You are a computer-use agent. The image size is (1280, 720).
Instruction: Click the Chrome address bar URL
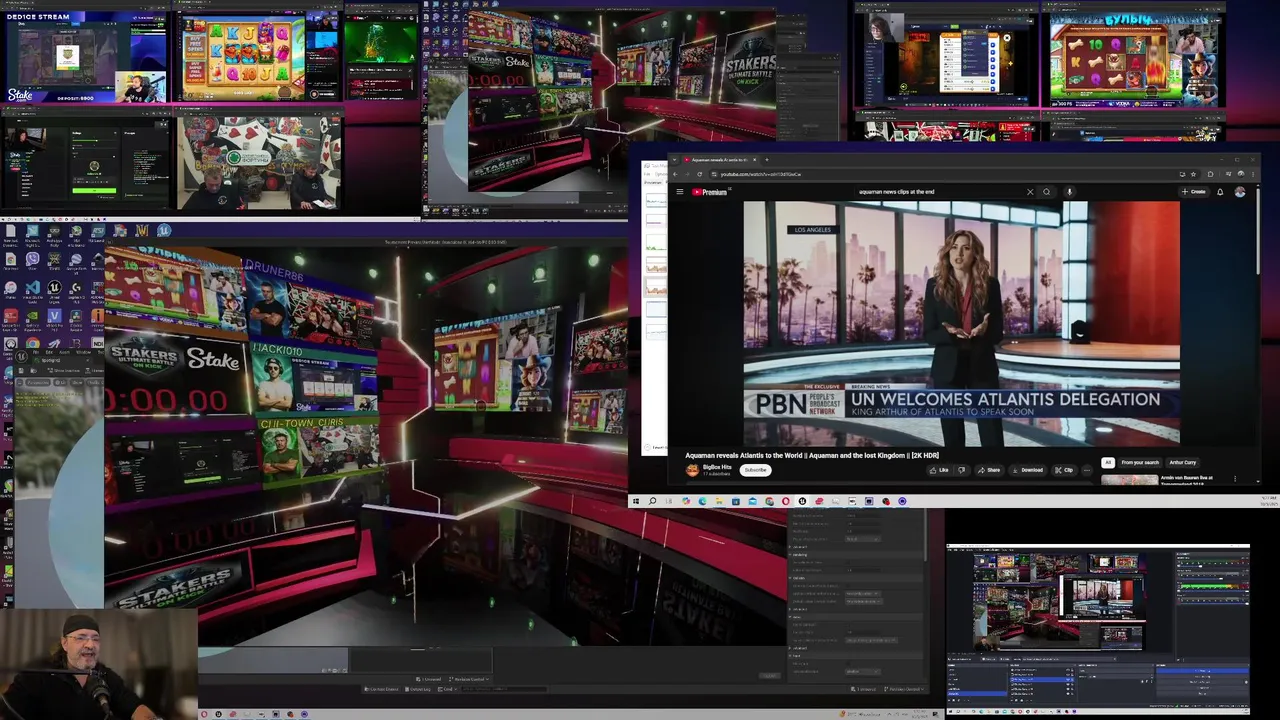point(760,174)
